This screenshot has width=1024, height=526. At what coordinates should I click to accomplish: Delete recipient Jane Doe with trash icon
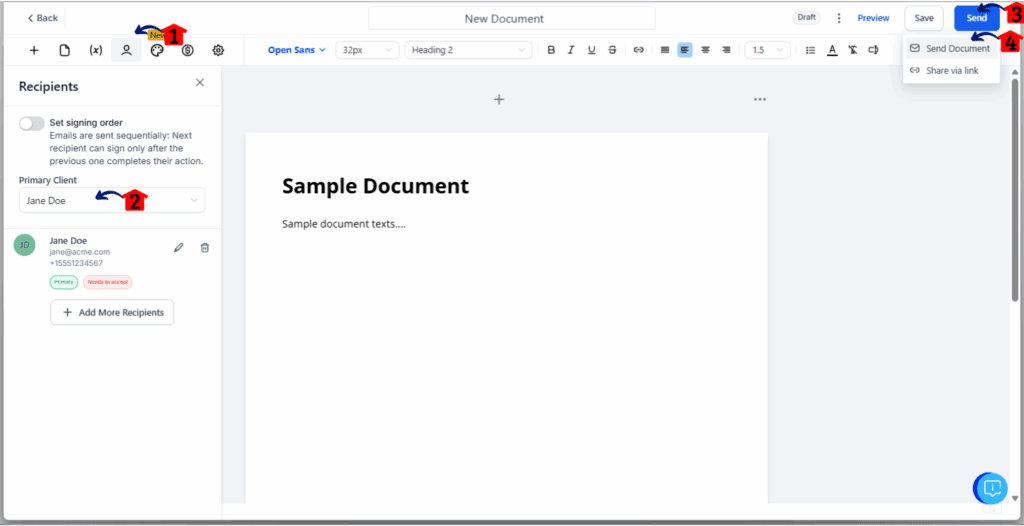(204, 248)
